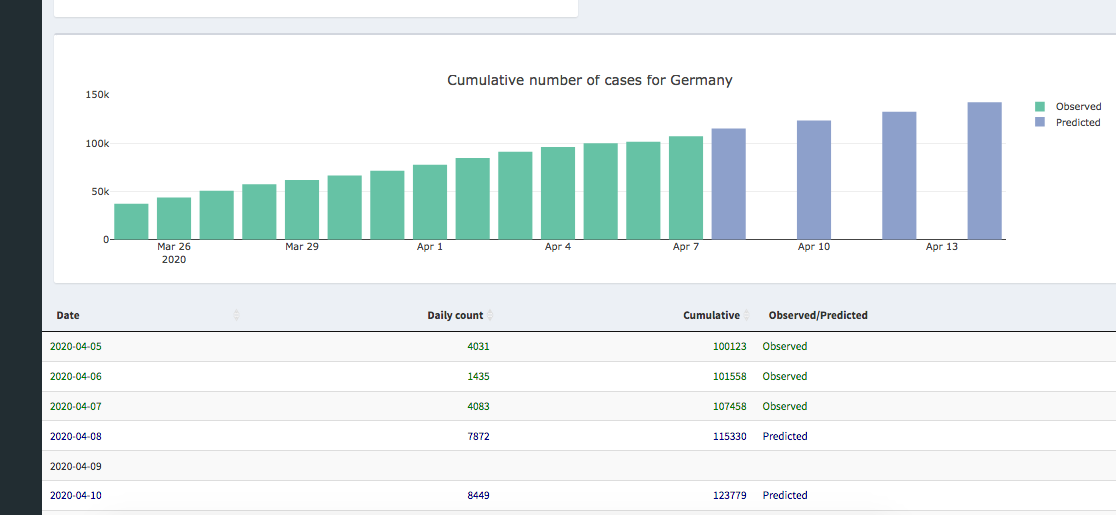1116x515 pixels.
Task: Click the sort arrows beside Cumulative header
Action: [x=748, y=315]
